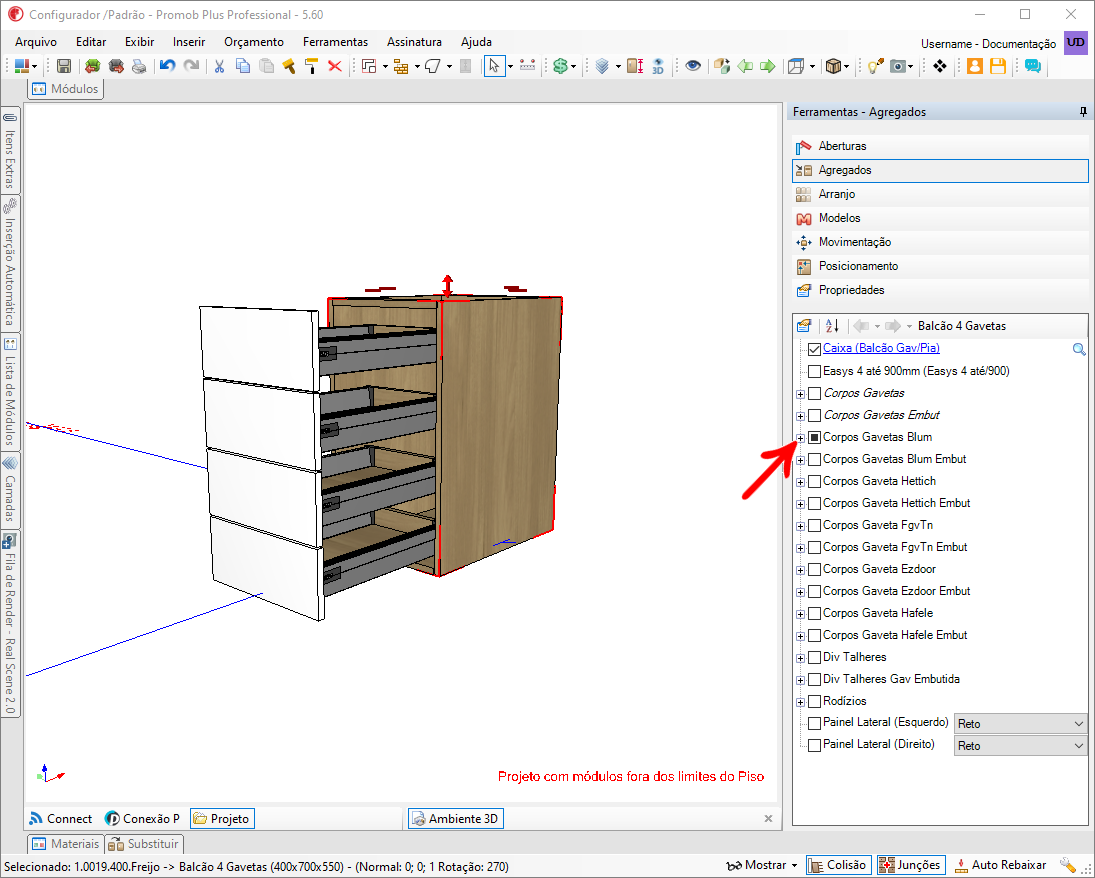Image resolution: width=1095 pixels, height=878 pixels.
Task: Click the Undo arrow icon
Action: 167,66
